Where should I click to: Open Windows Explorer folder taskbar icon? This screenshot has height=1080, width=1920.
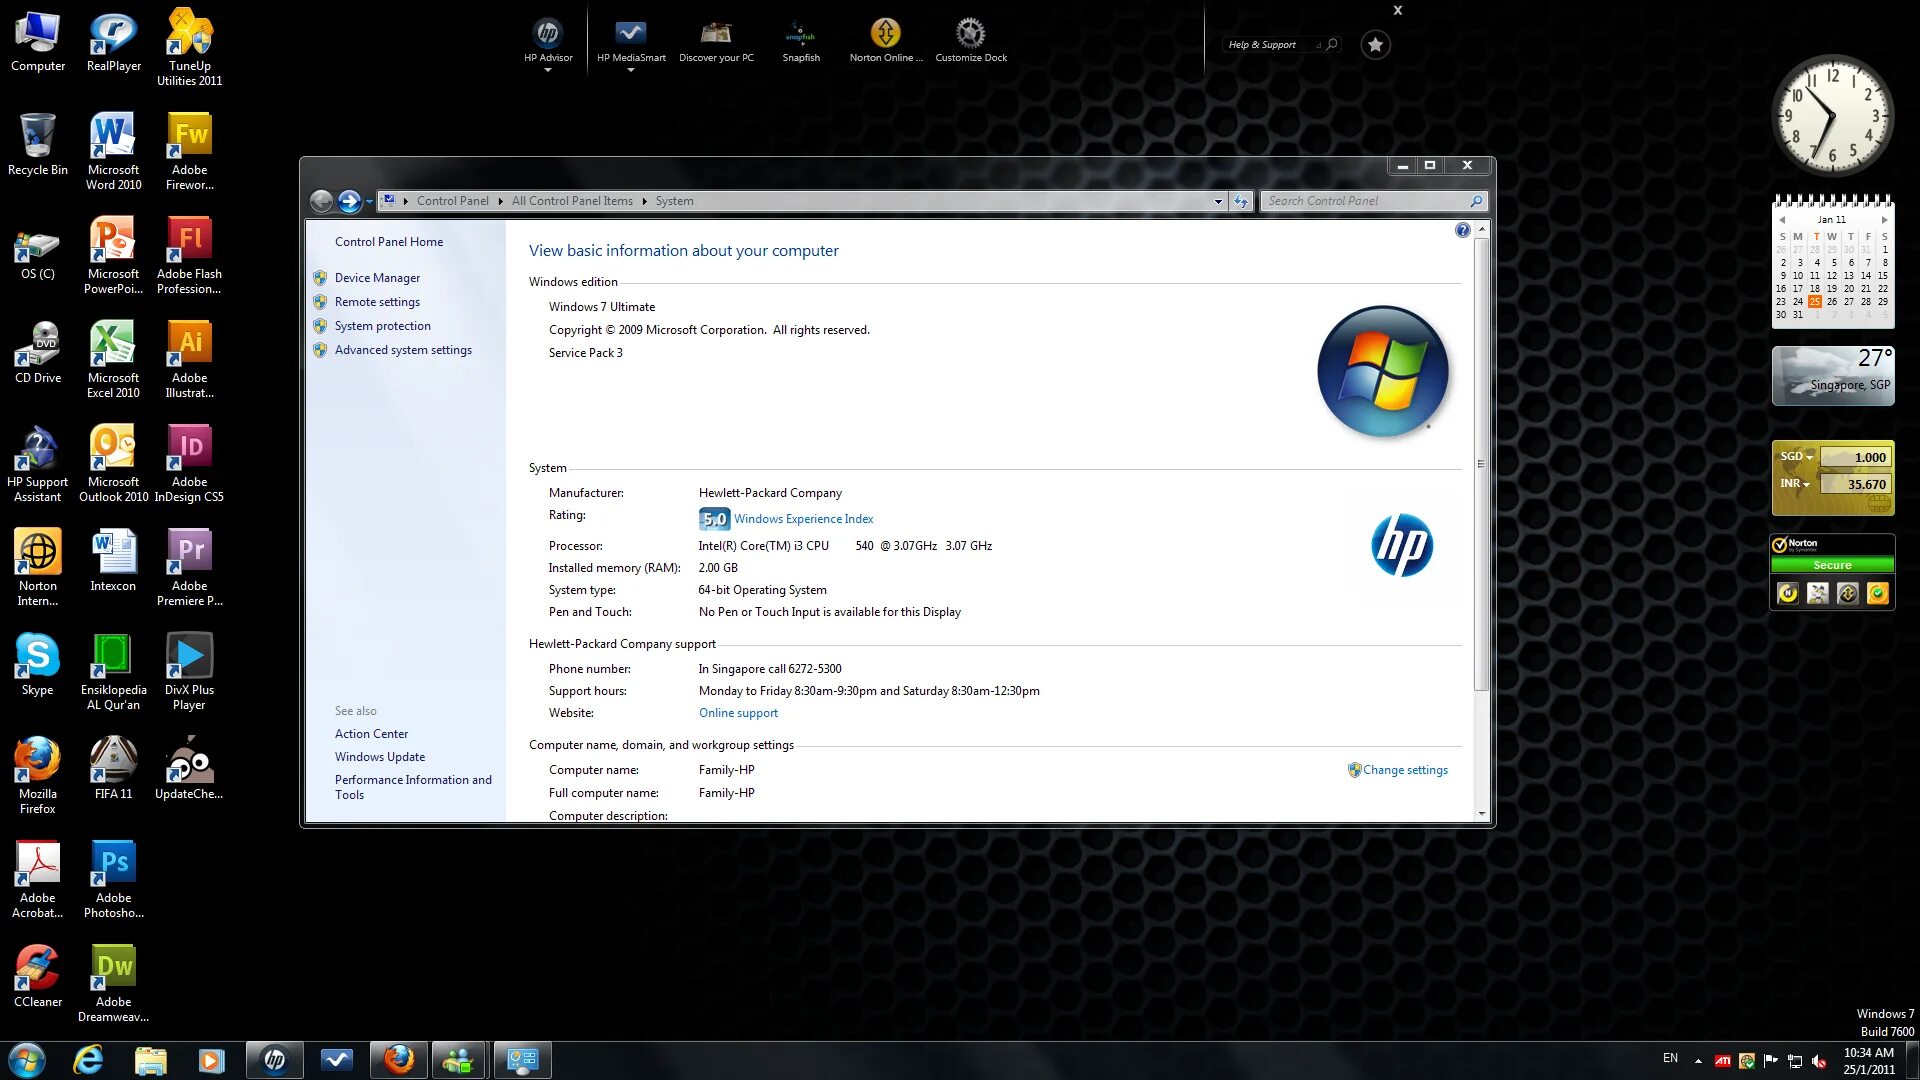tap(150, 1060)
